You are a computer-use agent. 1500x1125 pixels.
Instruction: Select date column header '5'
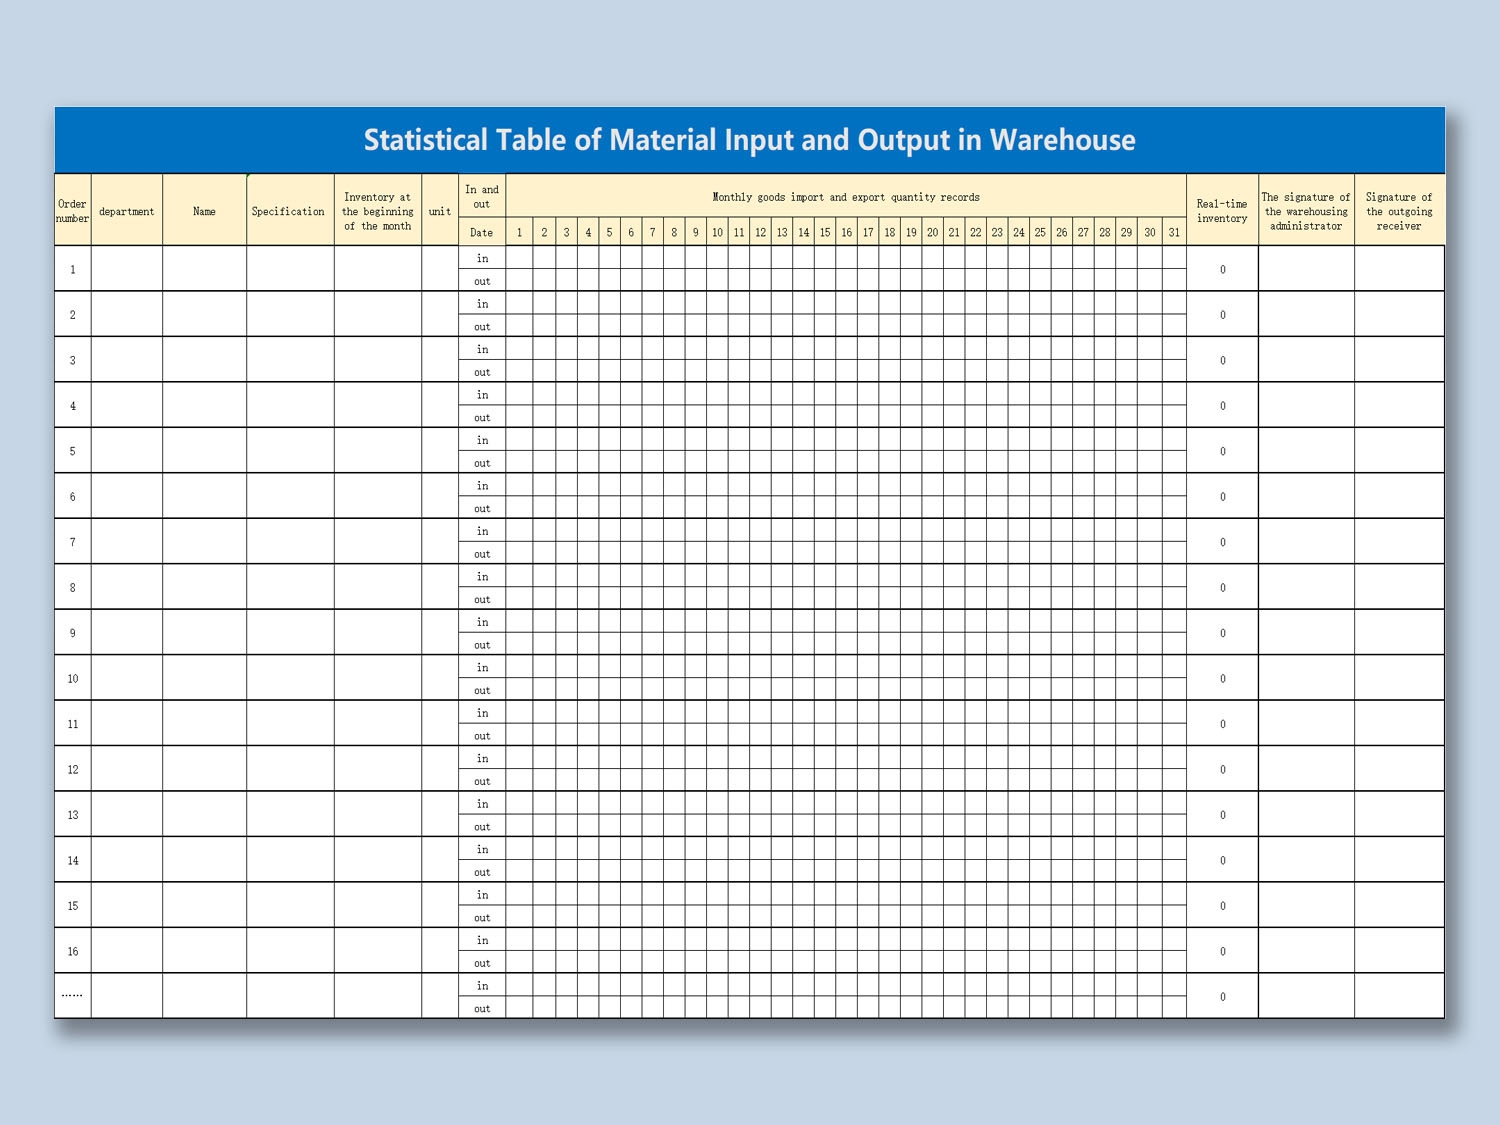pyautogui.click(x=609, y=232)
